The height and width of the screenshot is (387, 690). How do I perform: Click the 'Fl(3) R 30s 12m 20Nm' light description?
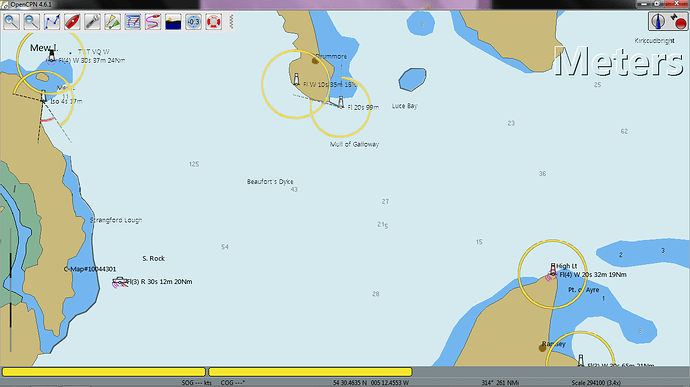pos(160,282)
